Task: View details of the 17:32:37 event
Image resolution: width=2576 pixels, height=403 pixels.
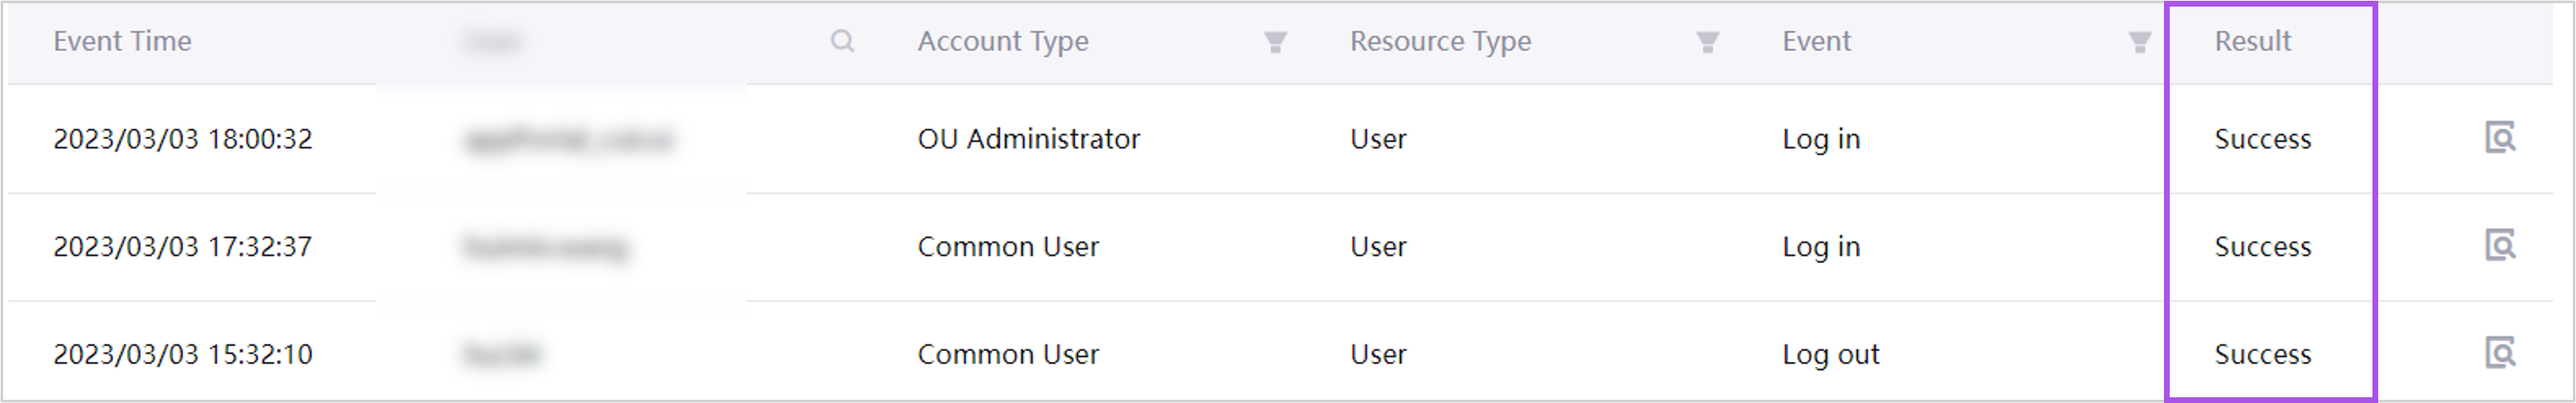Action: pyautogui.click(x=2500, y=245)
